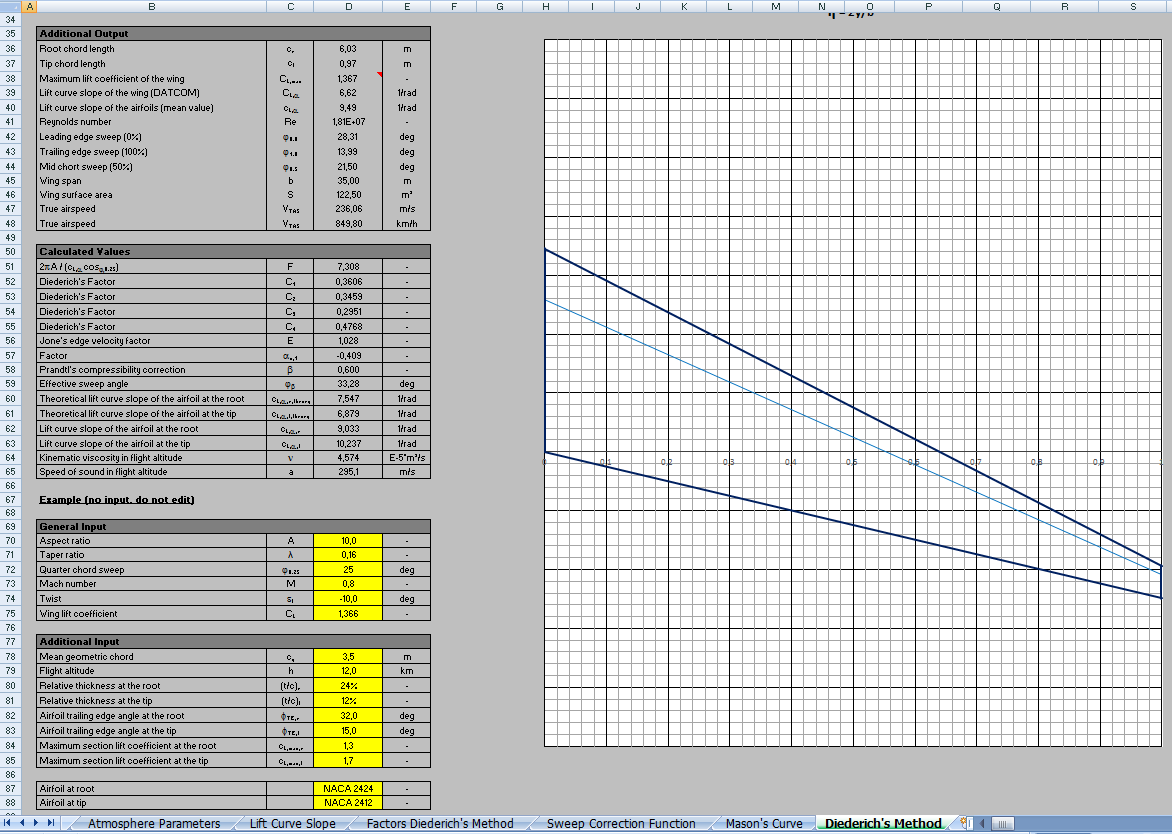Select the Jone's edge velocity factor label
Screen dimensions: 1172x834
tap(152, 341)
